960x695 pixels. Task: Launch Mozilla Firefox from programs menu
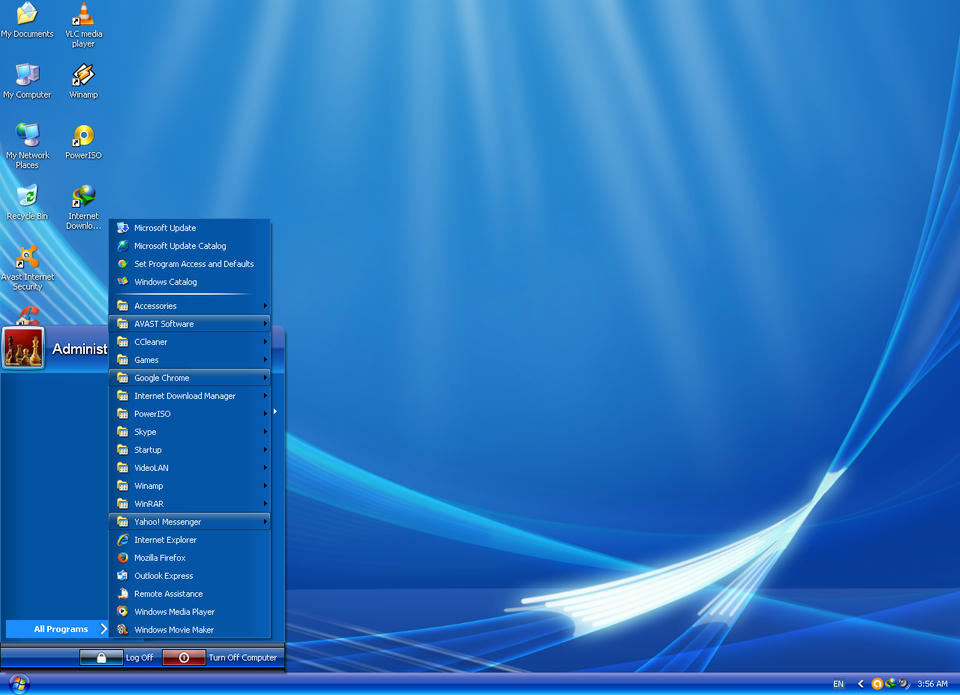coord(190,558)
